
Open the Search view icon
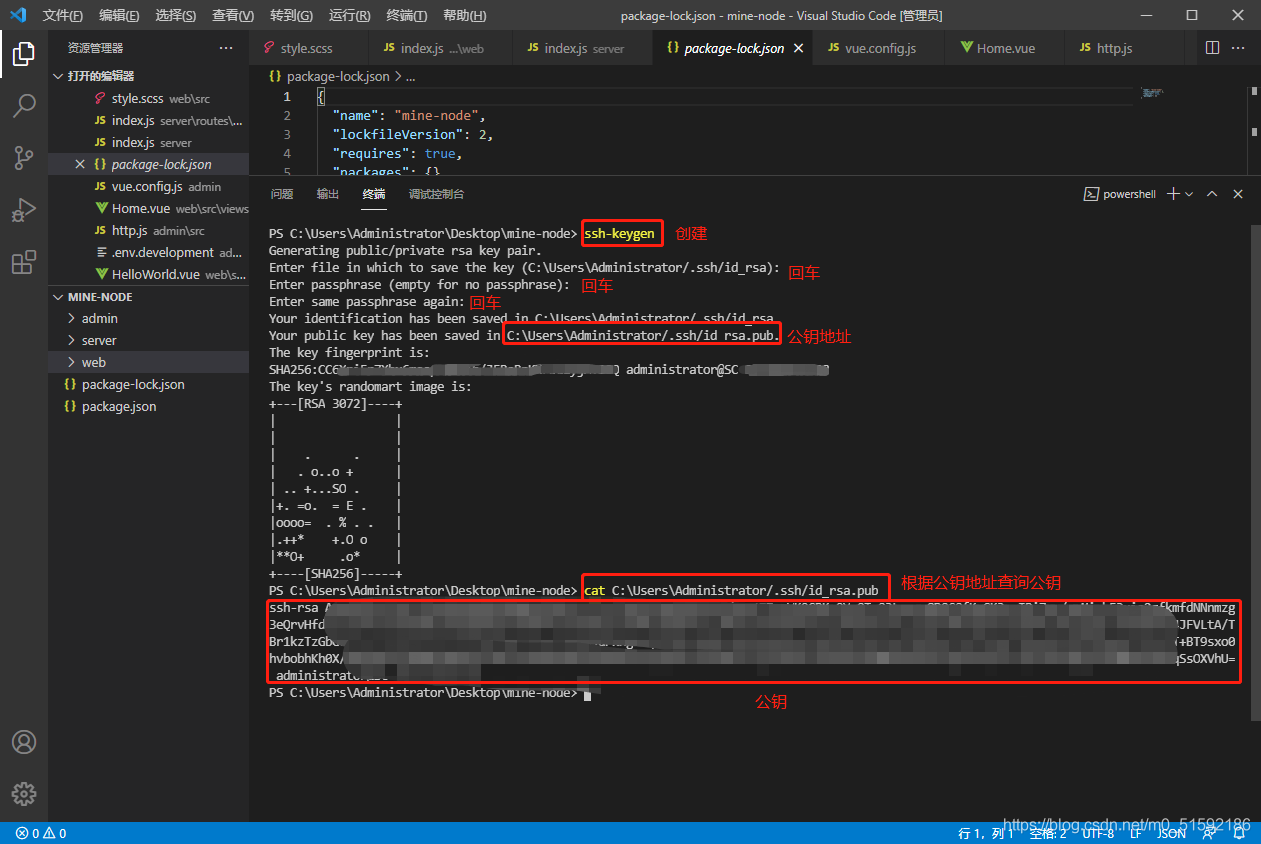[x=24, y=106]
